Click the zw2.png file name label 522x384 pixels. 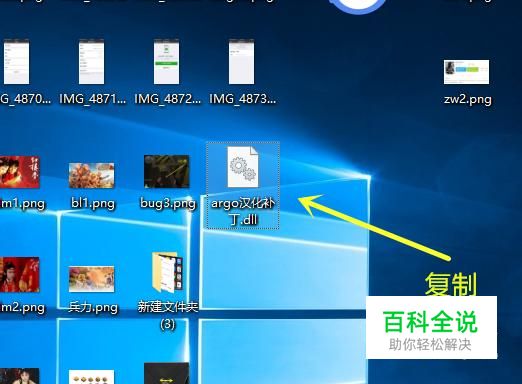coord(468,99)
